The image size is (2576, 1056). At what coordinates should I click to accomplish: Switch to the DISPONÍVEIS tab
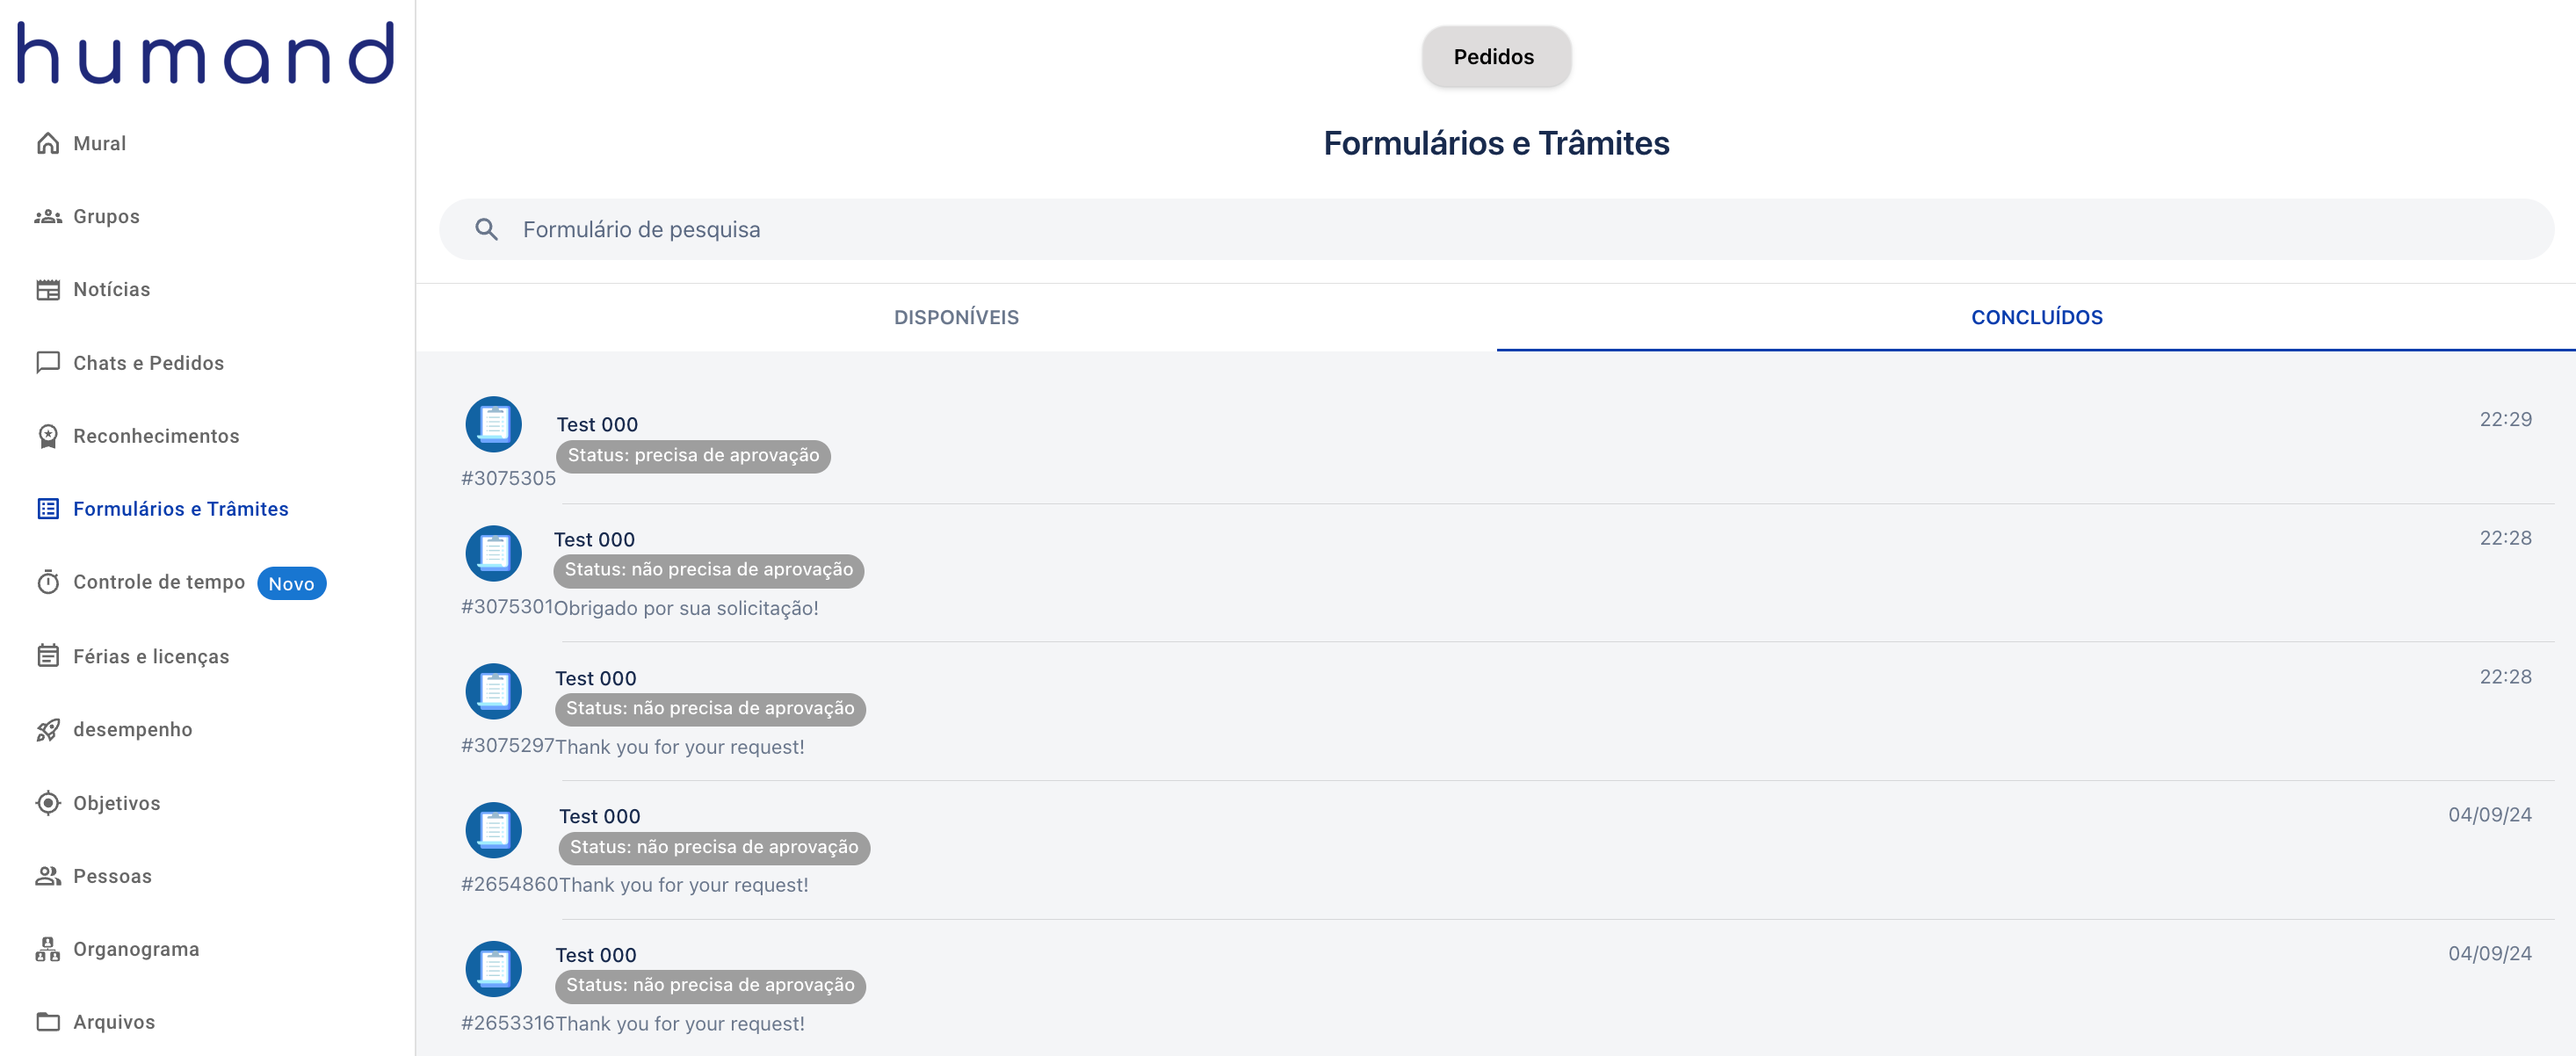point(956,317)
